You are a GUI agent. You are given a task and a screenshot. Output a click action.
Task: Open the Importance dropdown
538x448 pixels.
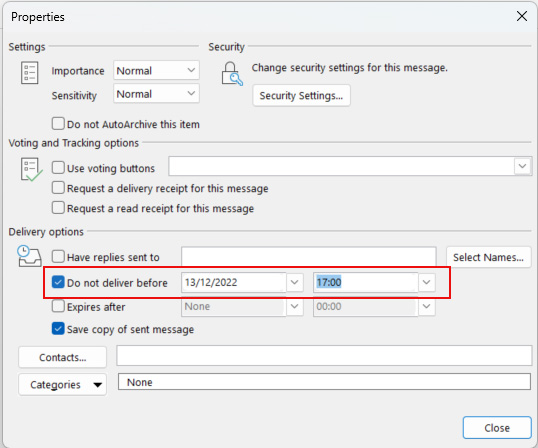pos(156,71)
